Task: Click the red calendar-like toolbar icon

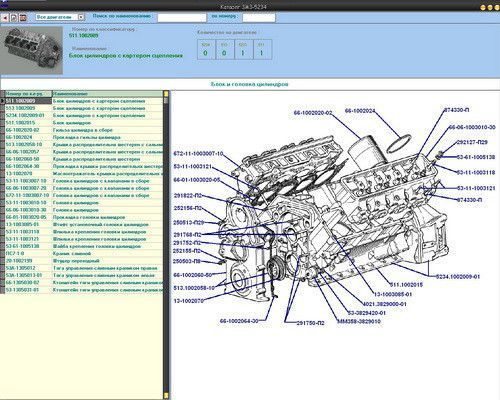Action: (23, 17)
